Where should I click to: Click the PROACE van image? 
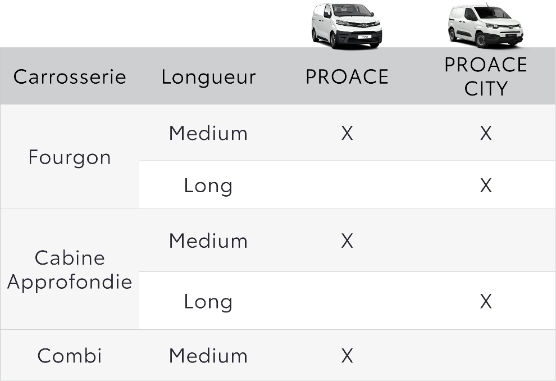(x=347, y=26)
